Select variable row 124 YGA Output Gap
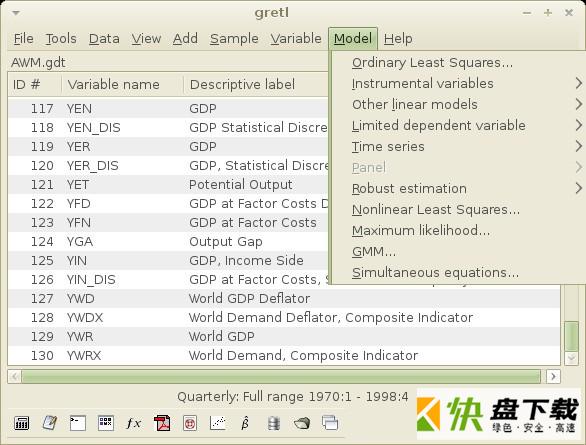The image size is (586, 445). tap(168, 242)
